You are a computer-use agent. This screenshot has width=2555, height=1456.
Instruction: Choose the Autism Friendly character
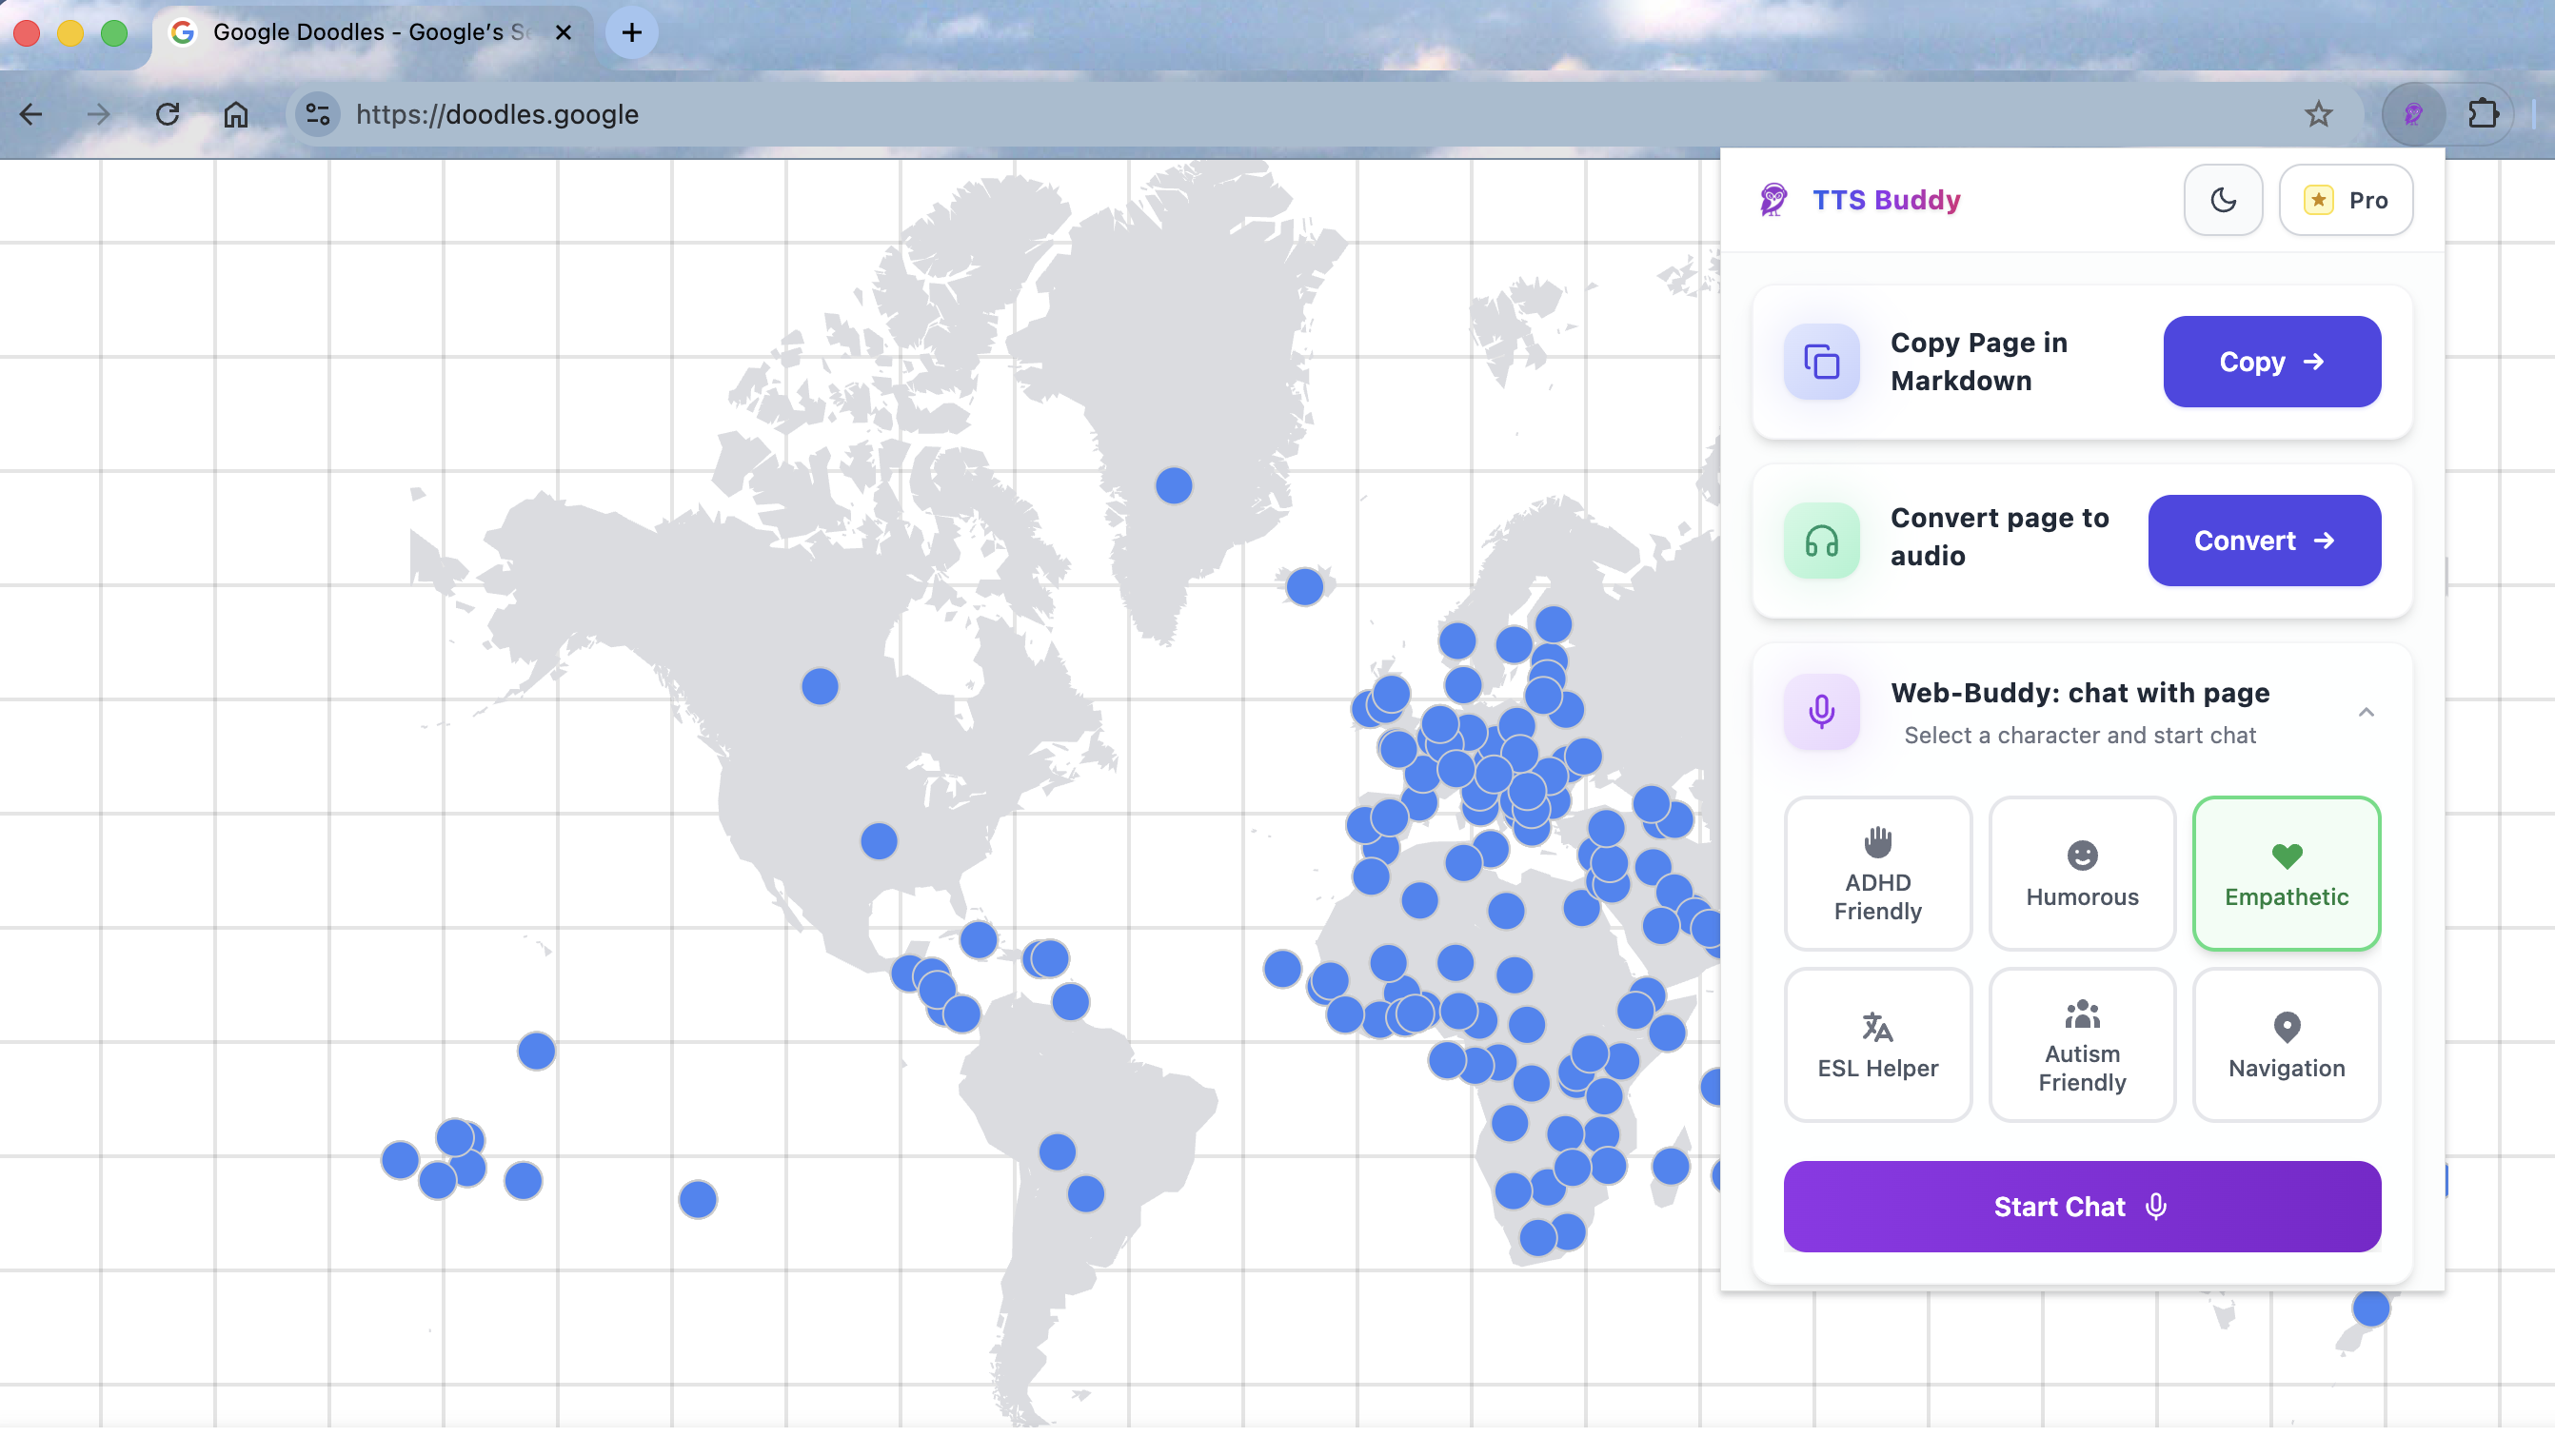[2081, 1044]
